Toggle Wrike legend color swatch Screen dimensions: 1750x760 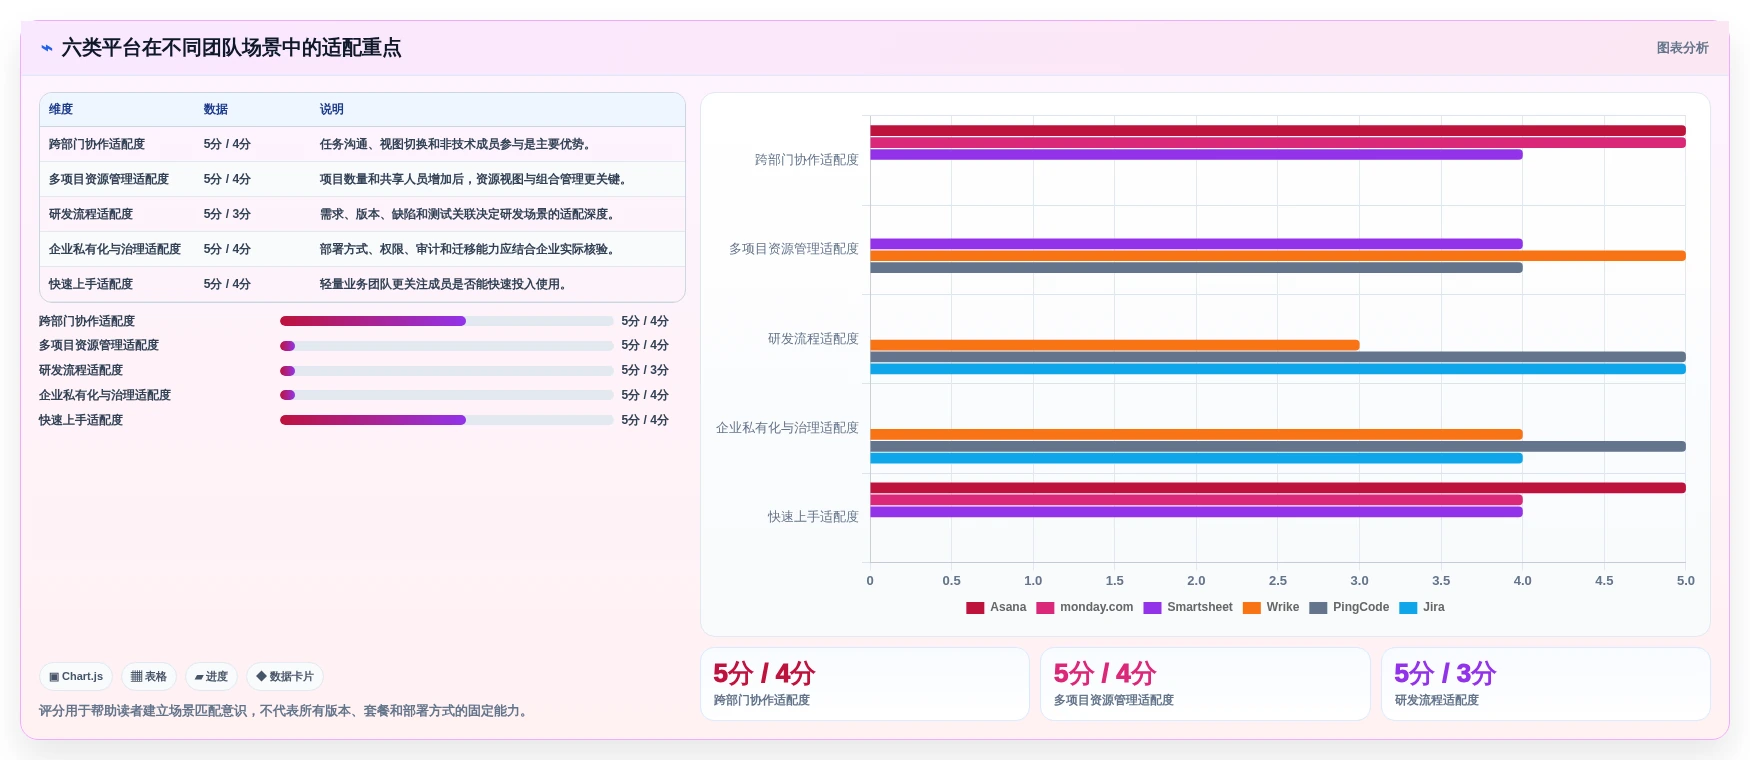click(x=1251, y=608)
